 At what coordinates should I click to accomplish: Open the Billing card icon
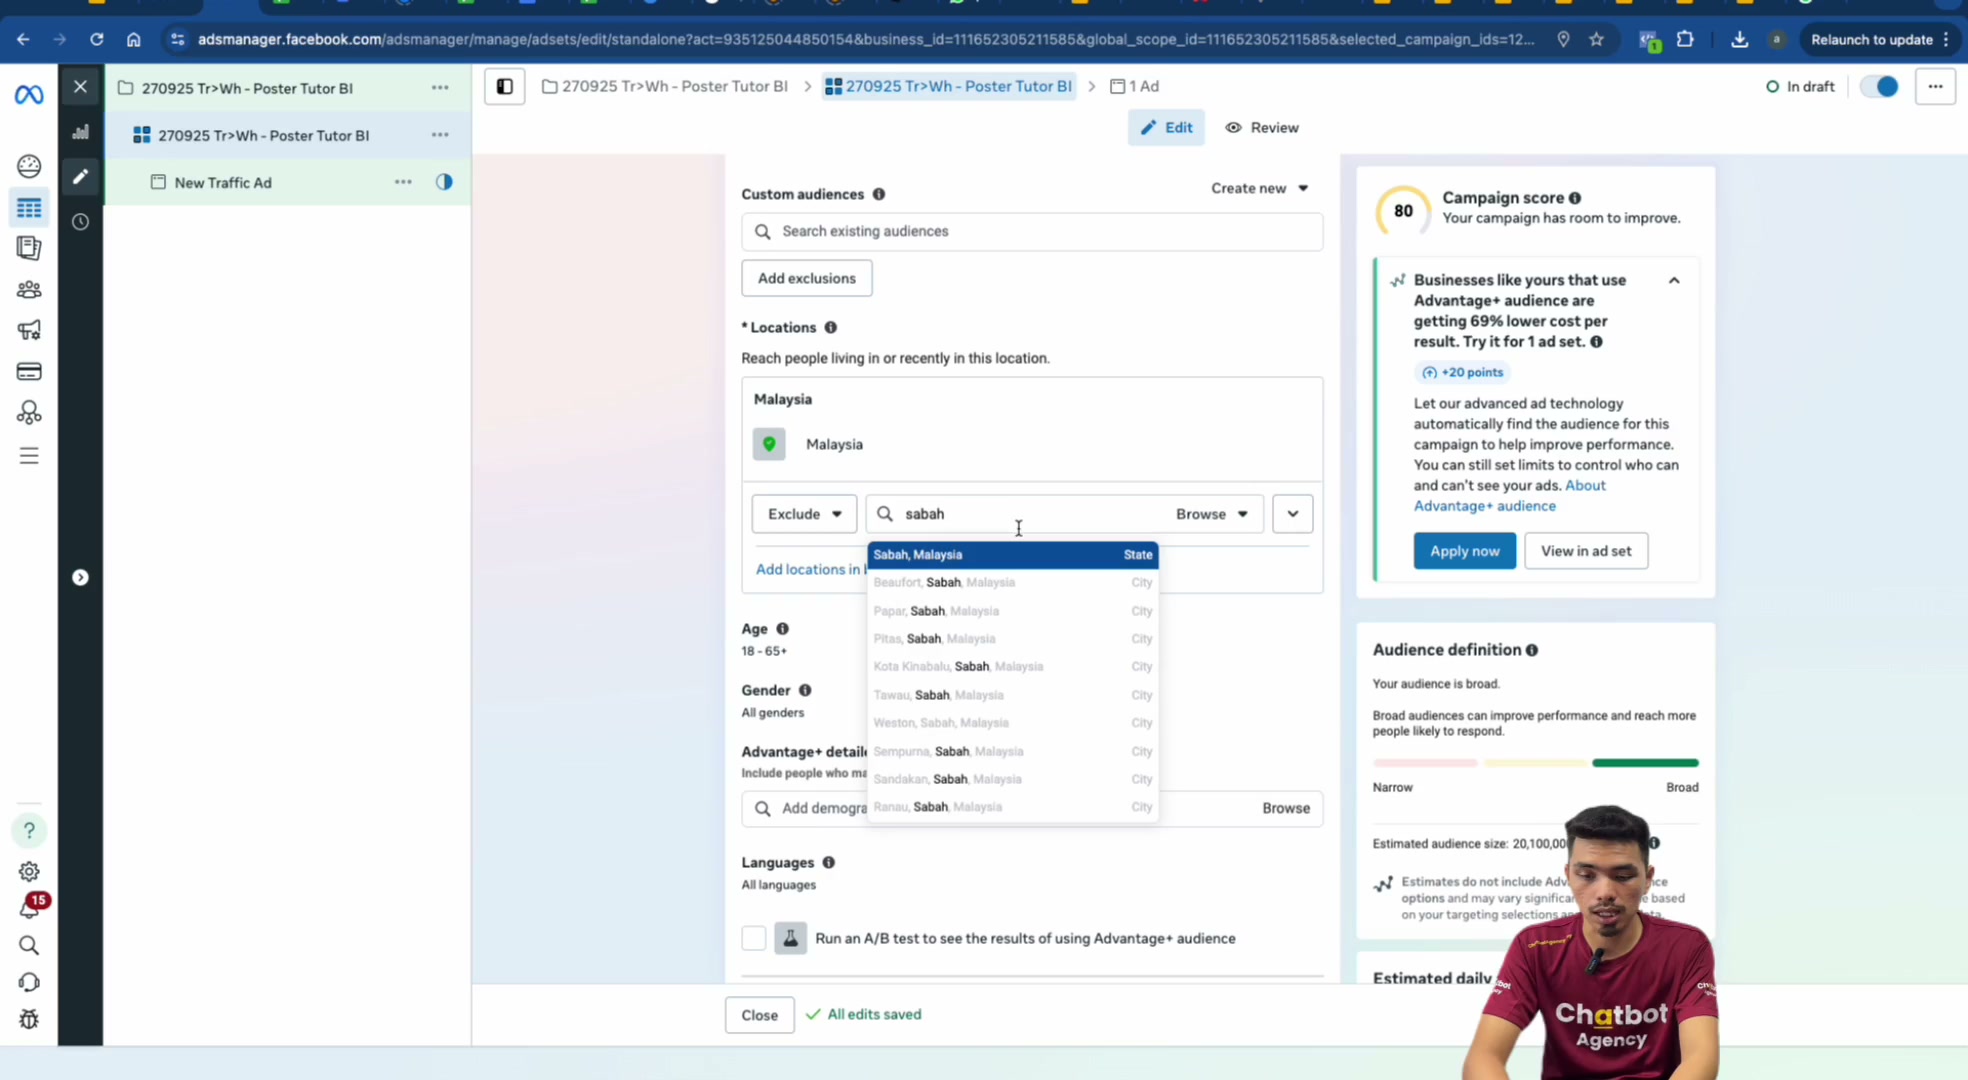tap(29, 372)
